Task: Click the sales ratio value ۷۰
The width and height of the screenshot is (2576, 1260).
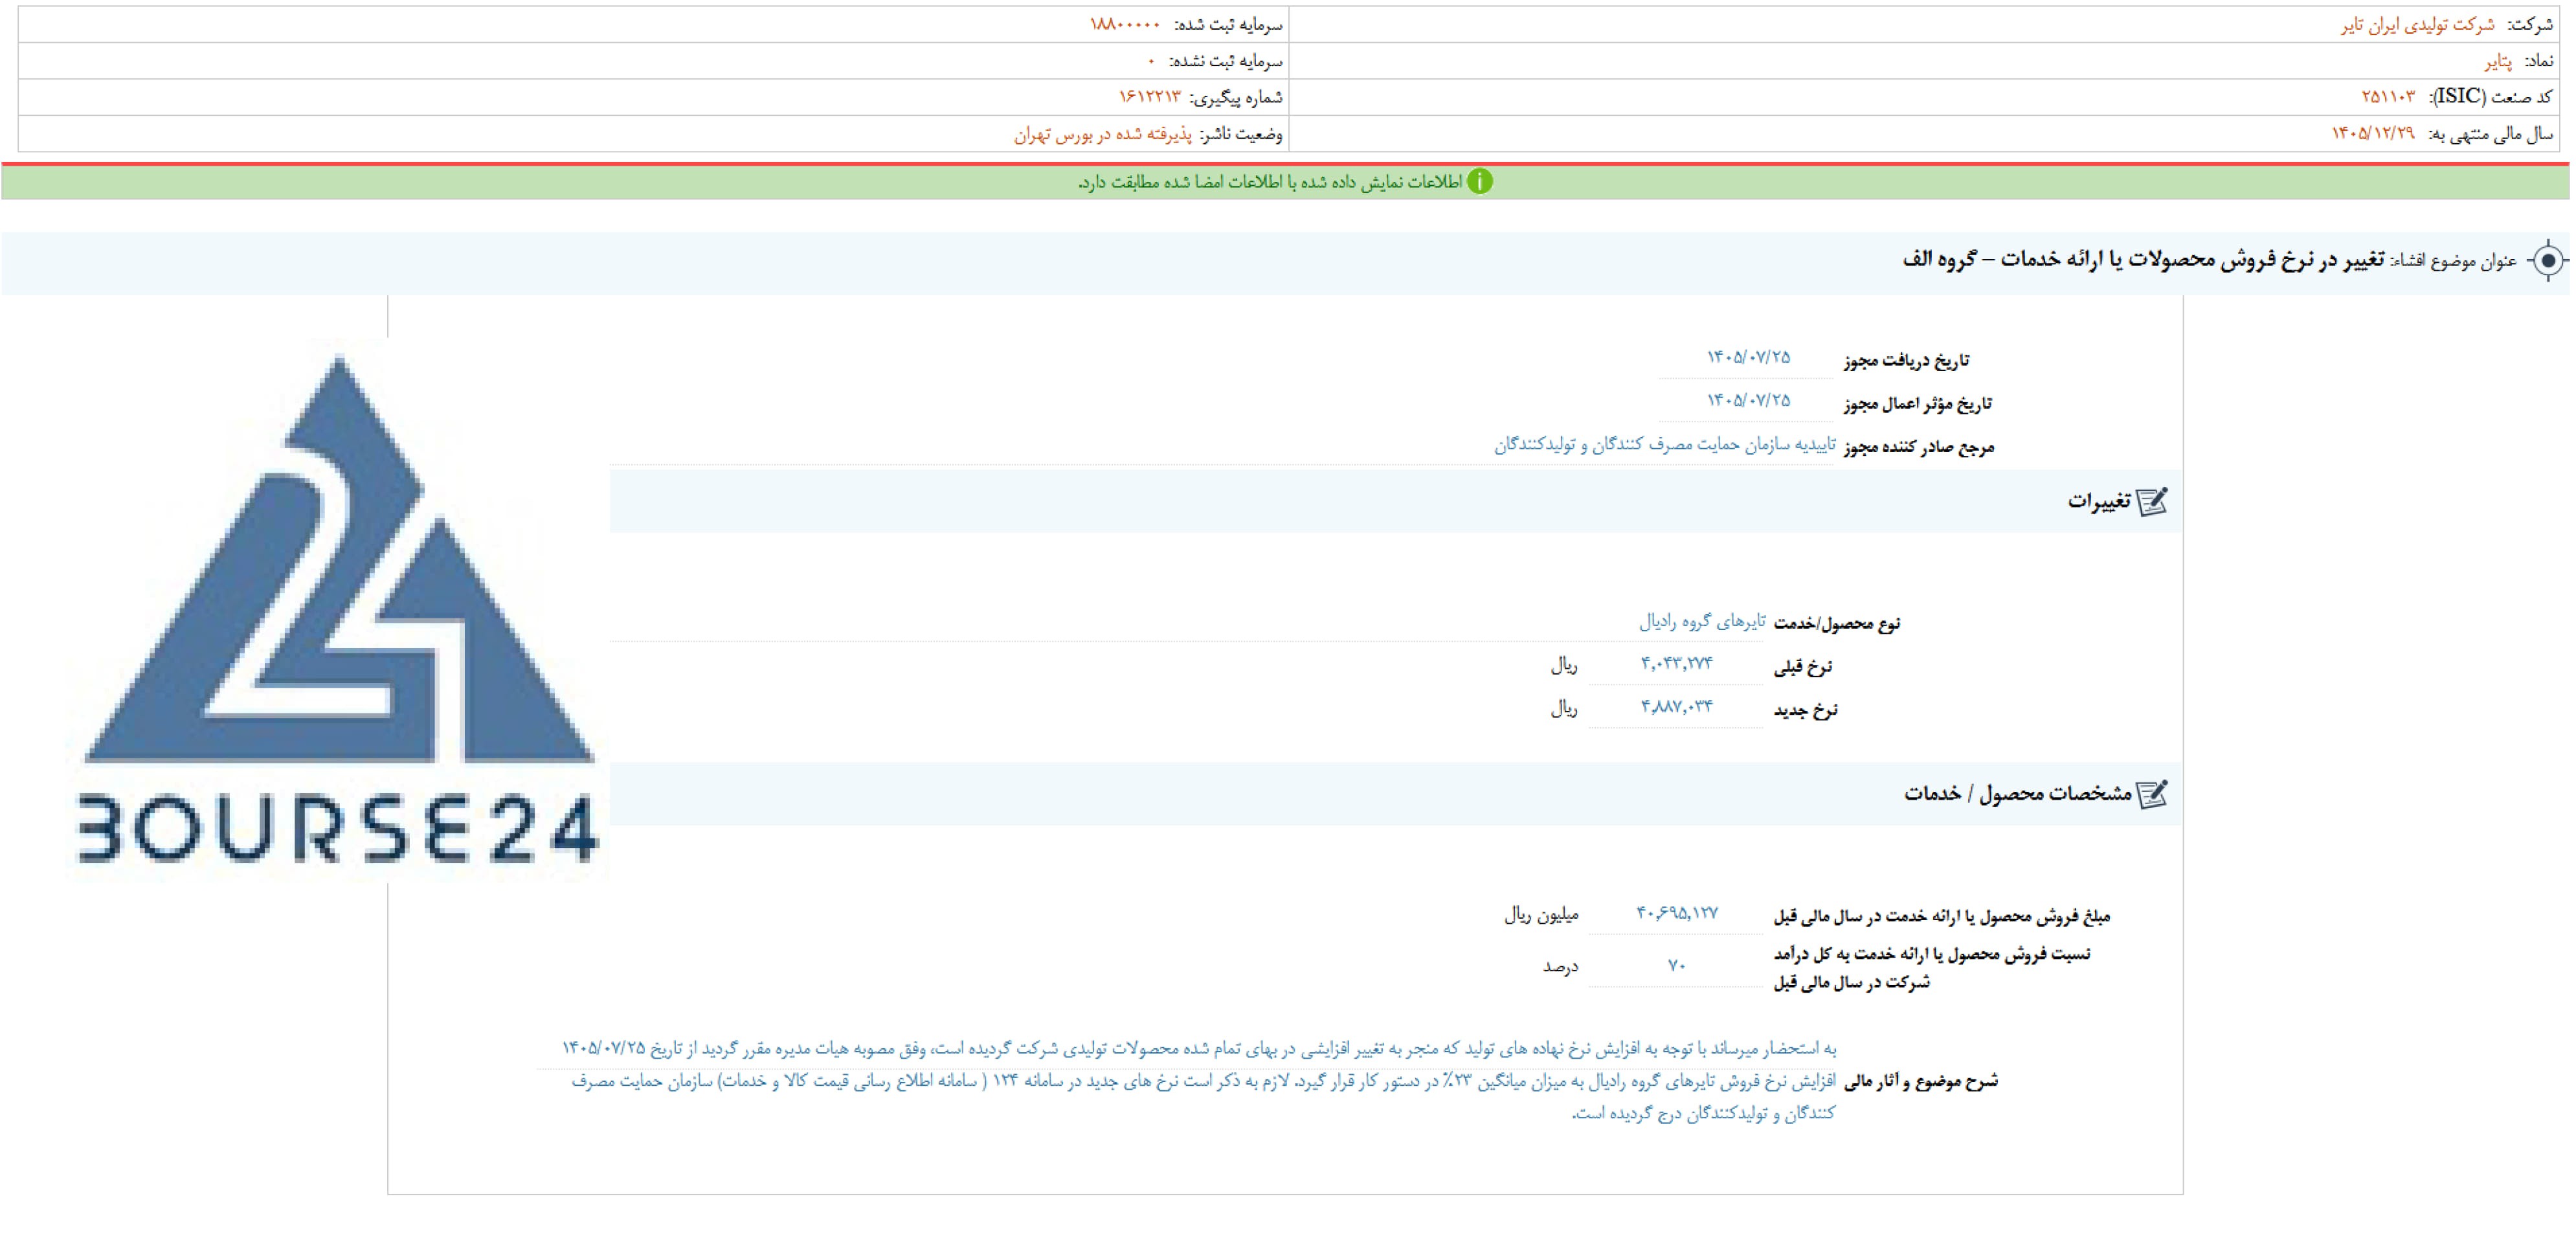Action: click(1677, 966)
